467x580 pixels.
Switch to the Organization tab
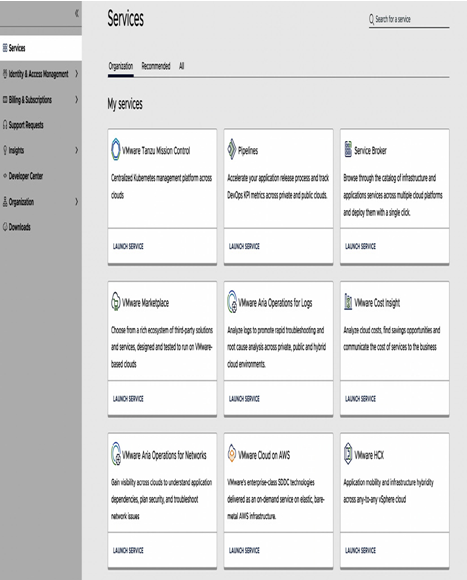tap(121, 66)
